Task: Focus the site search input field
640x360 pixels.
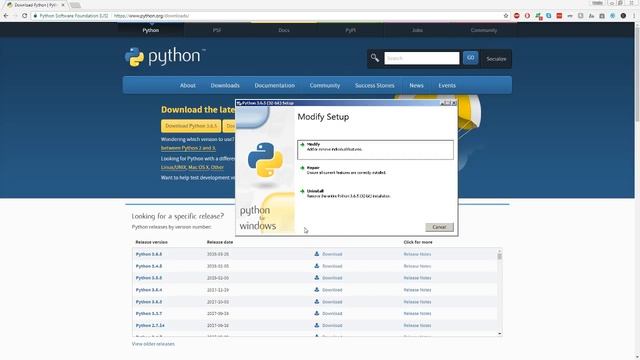Action: [422, 58]
